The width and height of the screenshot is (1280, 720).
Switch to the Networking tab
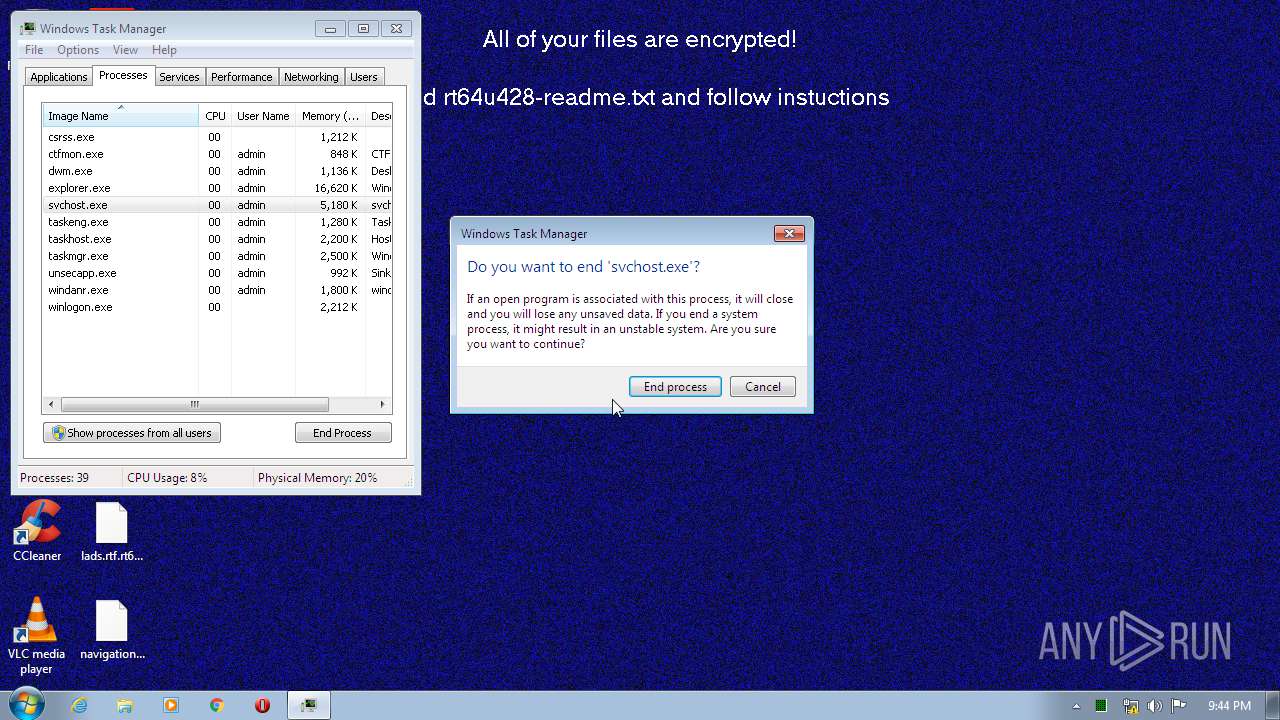pyautogui.click(x=311, y=77)
